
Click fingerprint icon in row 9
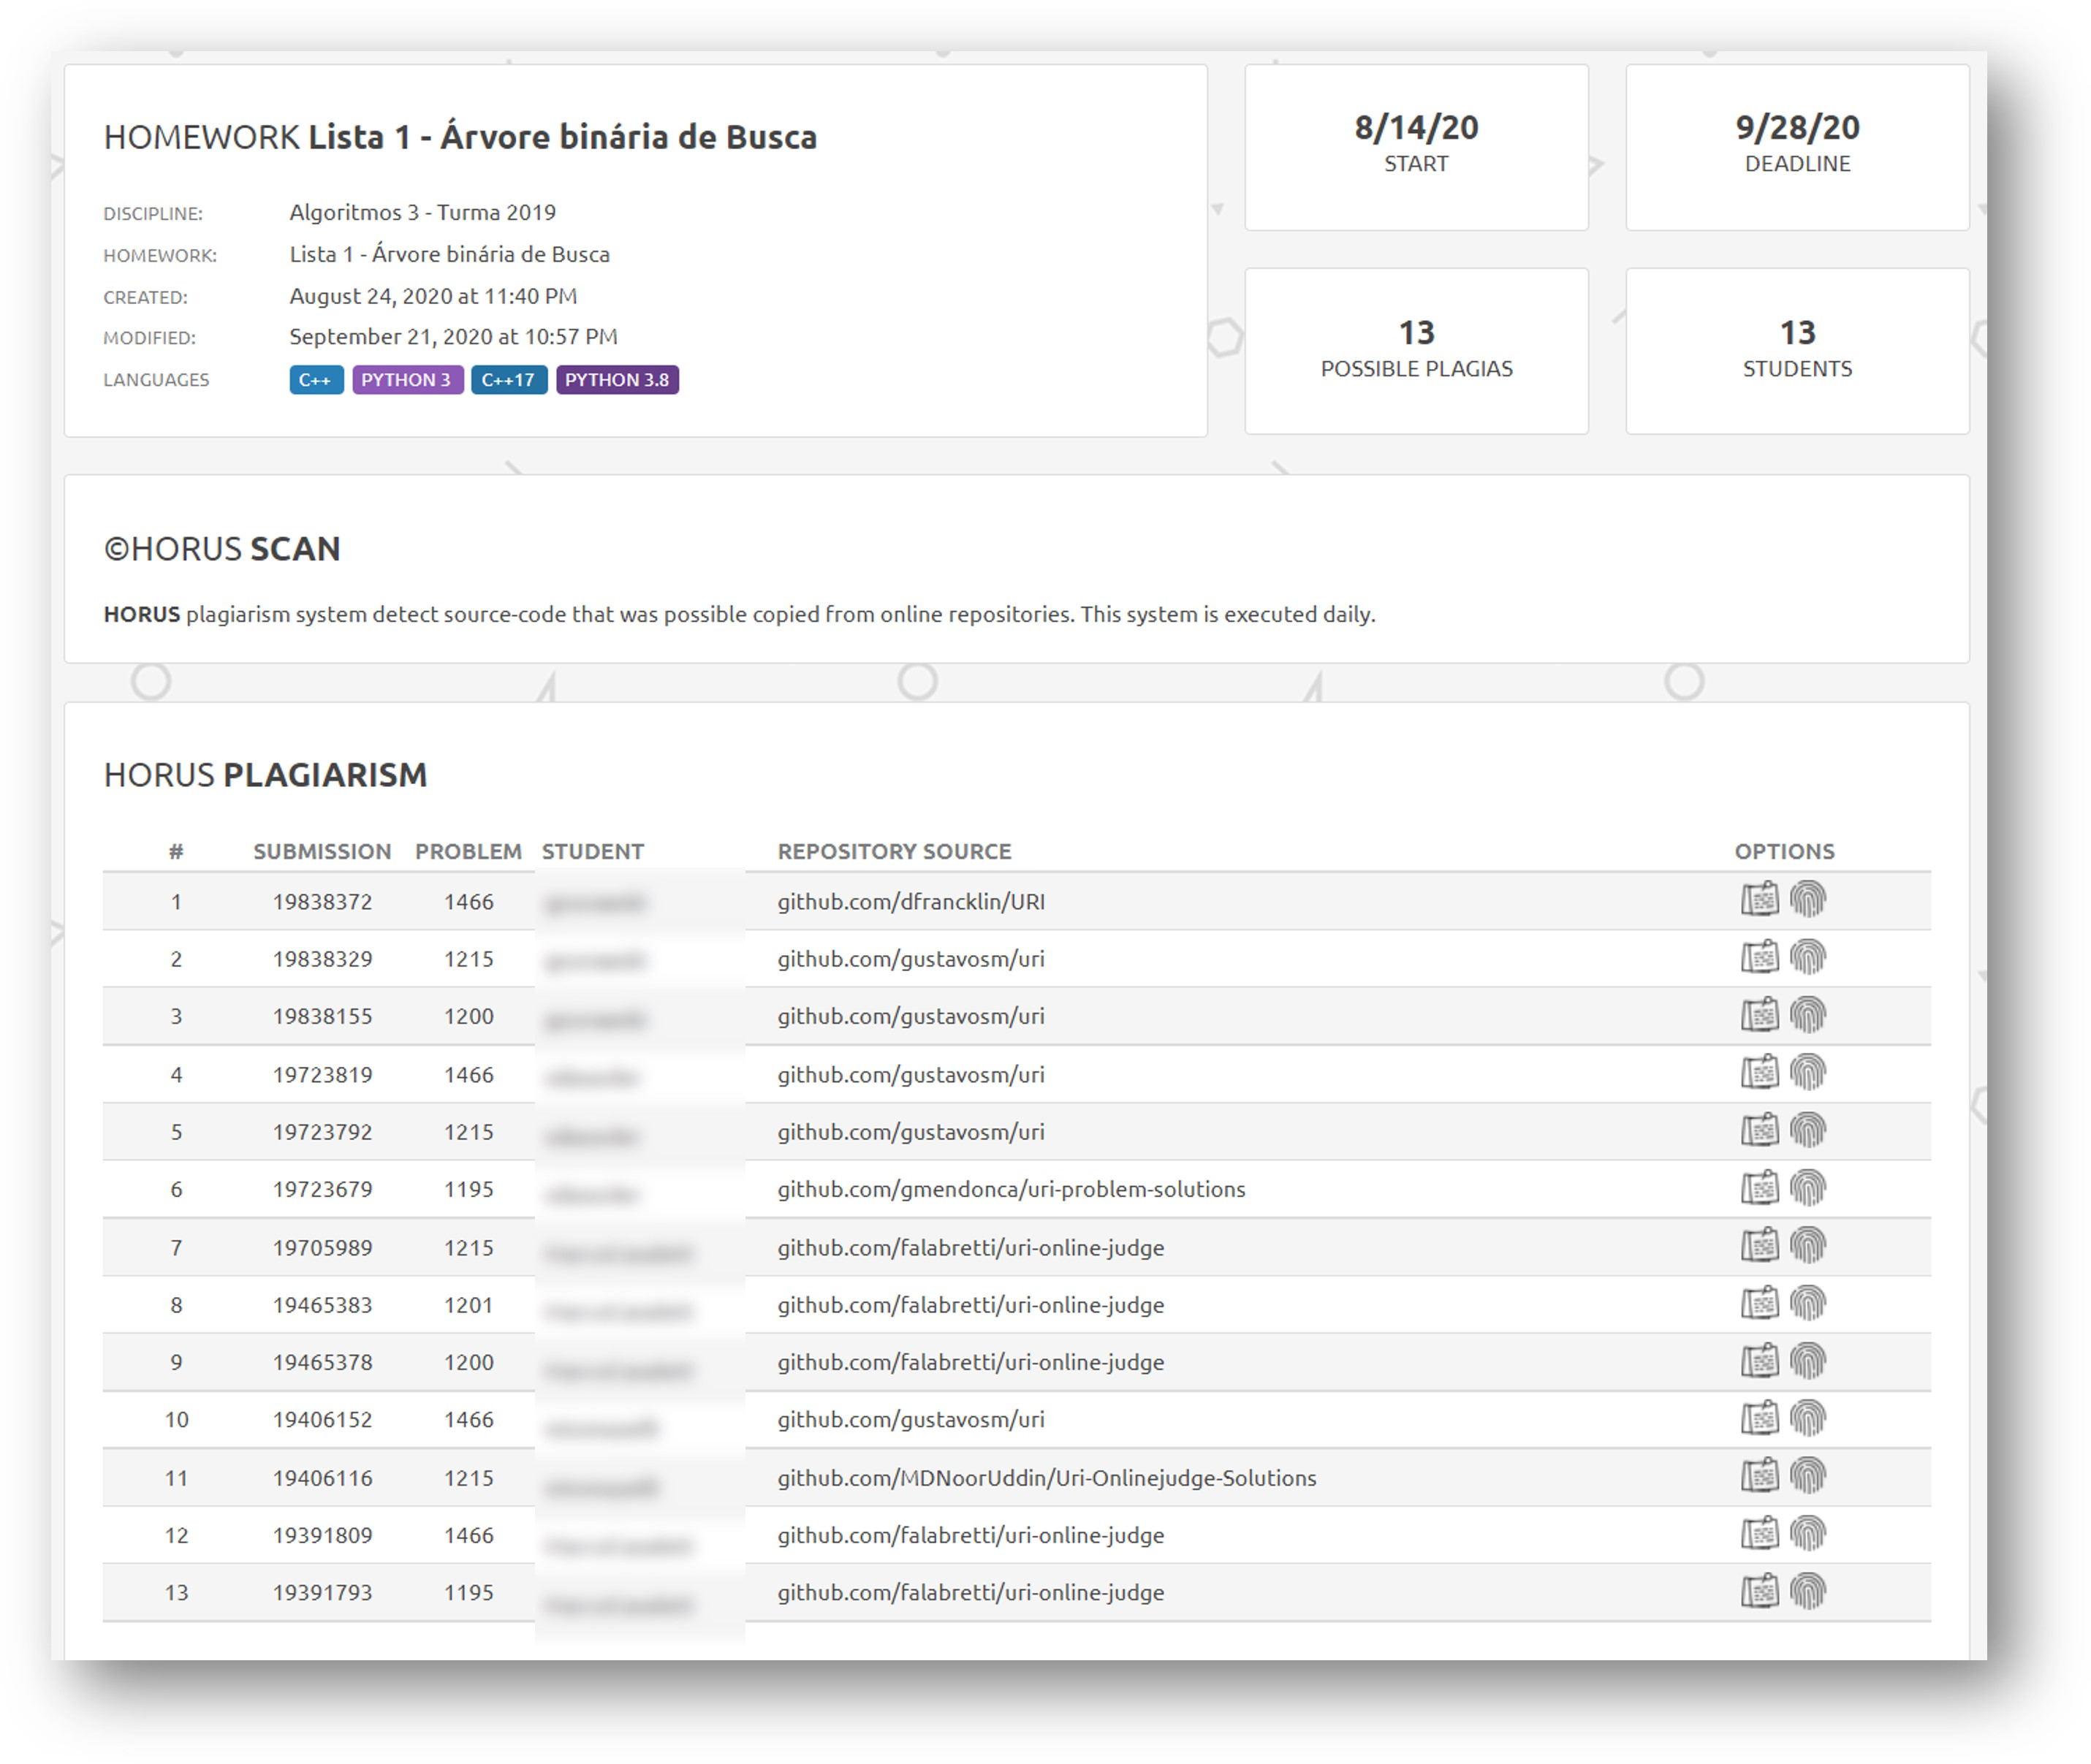coord(1807,1361)
